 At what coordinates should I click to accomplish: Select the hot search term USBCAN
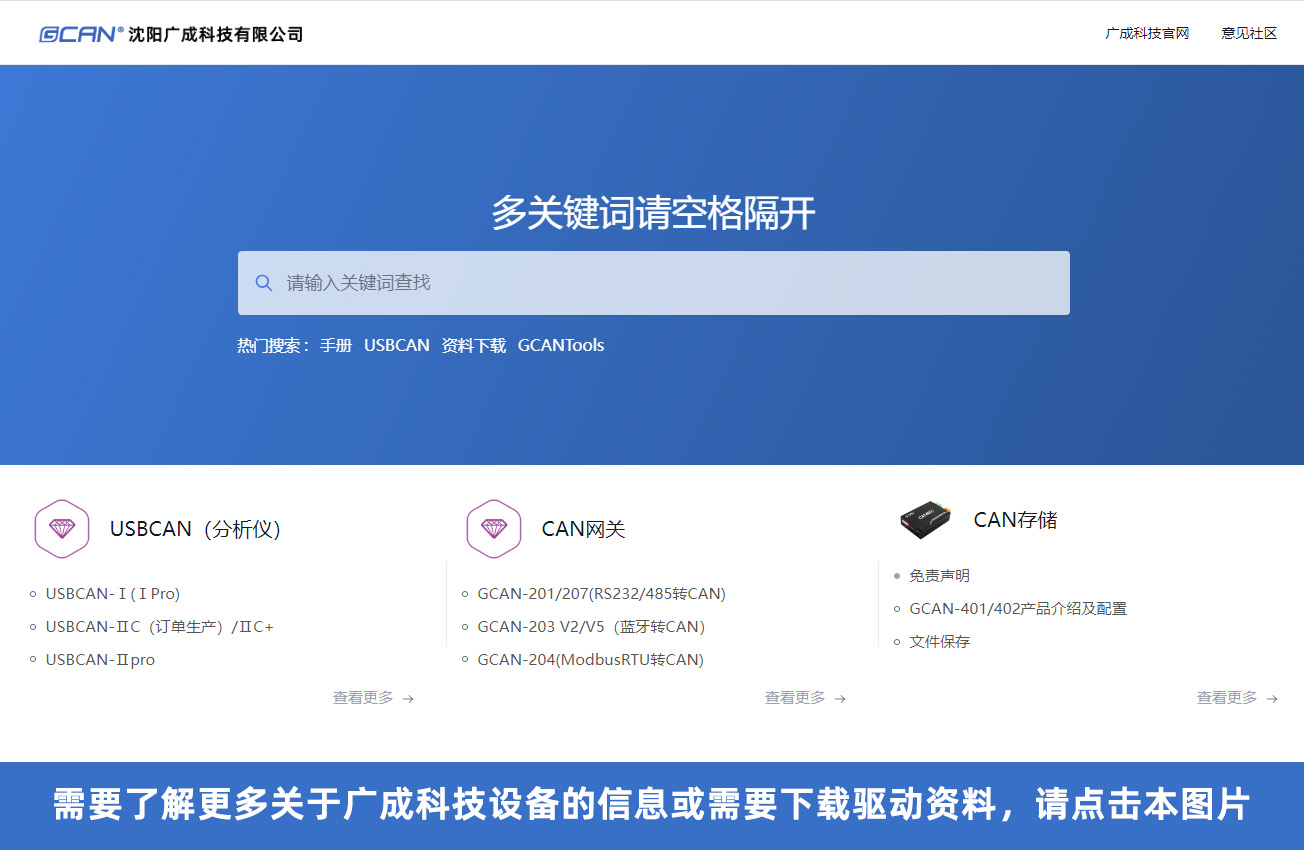(396, 346)
